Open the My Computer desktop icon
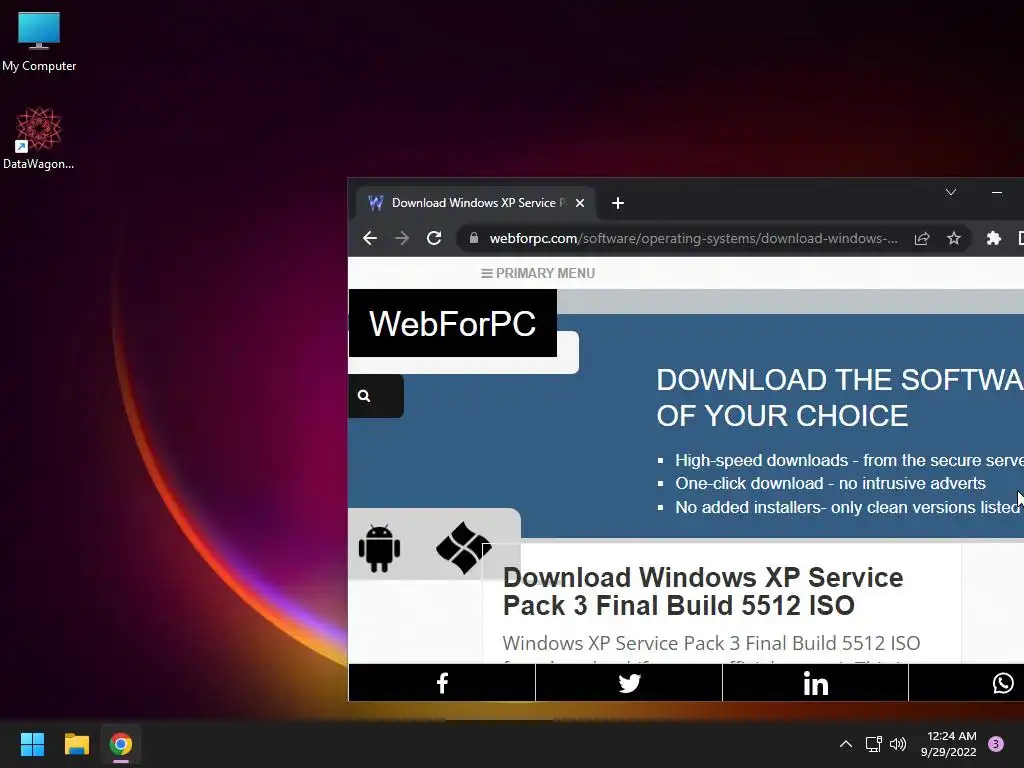The image size is (1024, 768). click(x=39, y=42)
